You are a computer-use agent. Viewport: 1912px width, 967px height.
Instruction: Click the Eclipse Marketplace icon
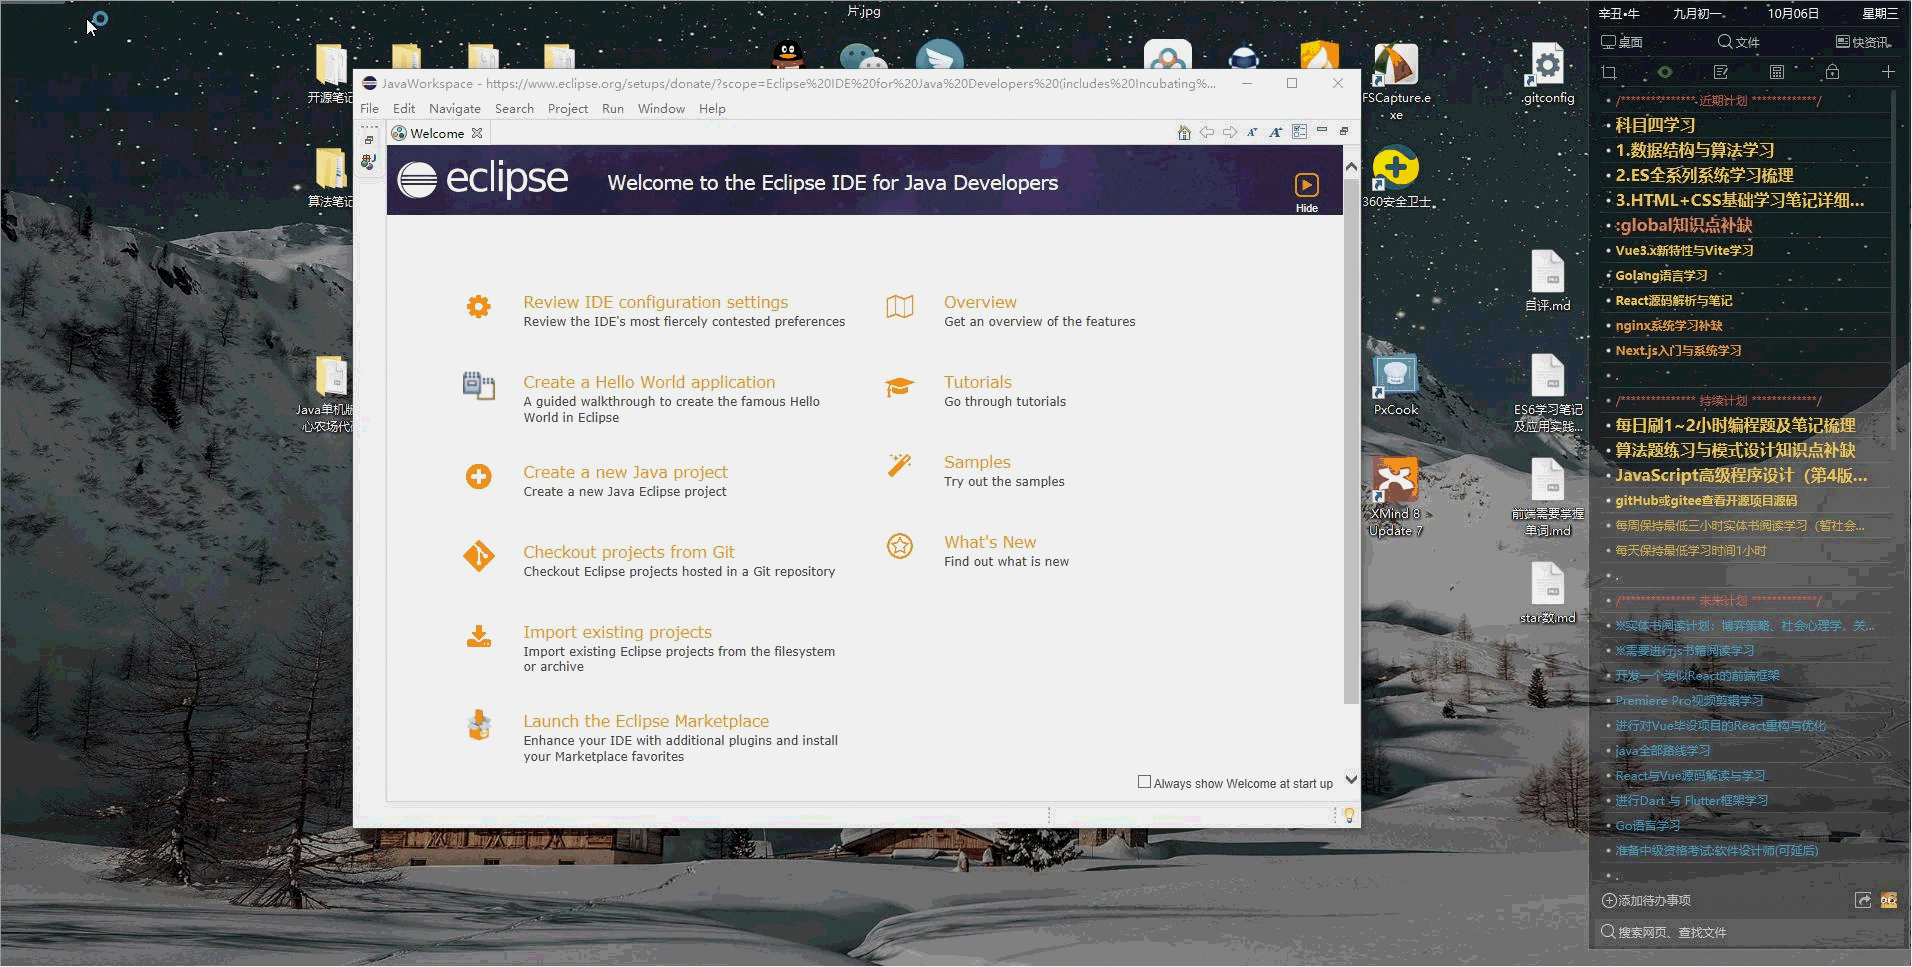click(x=479, y=725)
